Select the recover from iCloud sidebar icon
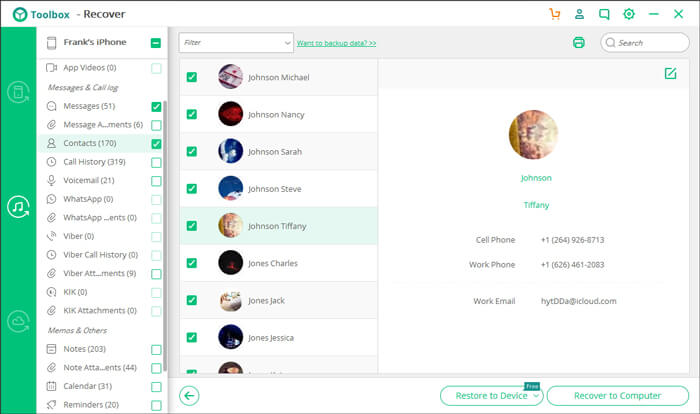 coord(18,322)
